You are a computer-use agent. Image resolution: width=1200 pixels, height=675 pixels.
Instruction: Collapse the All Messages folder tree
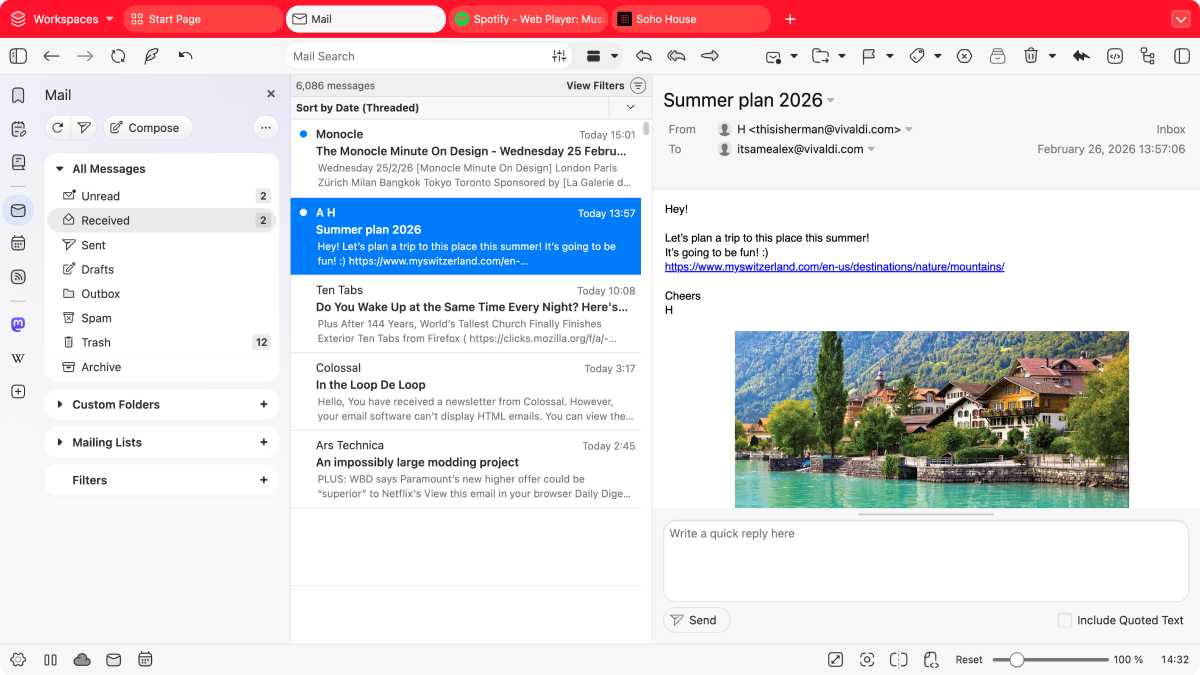pos(60,169)
